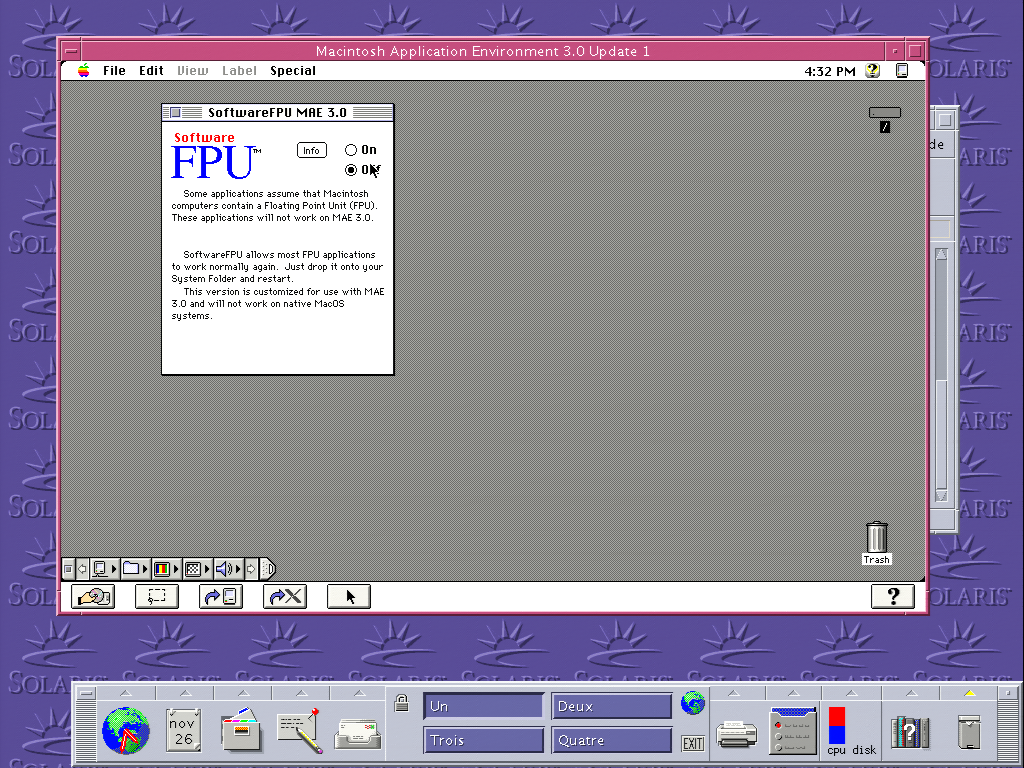
Task: Open the balloon help menu icon
Action: pos(872,71)
